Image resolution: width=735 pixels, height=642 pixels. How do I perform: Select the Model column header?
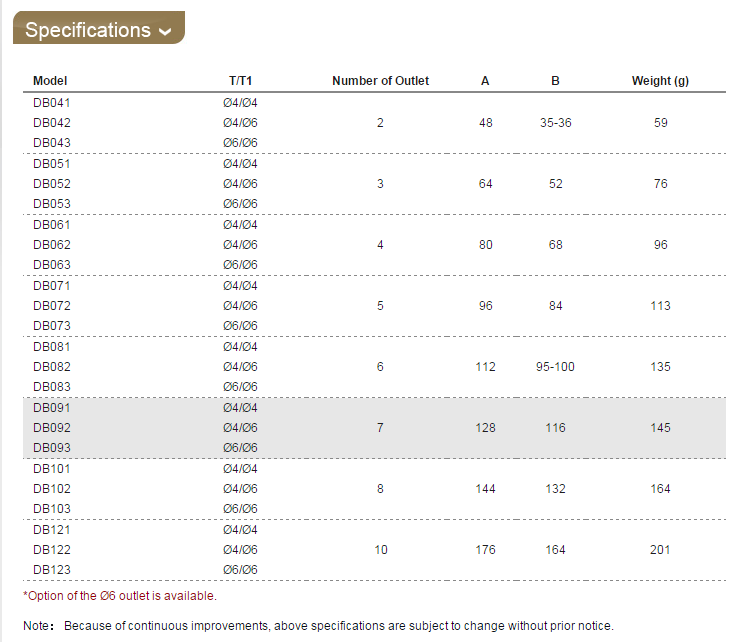point(50,81)
